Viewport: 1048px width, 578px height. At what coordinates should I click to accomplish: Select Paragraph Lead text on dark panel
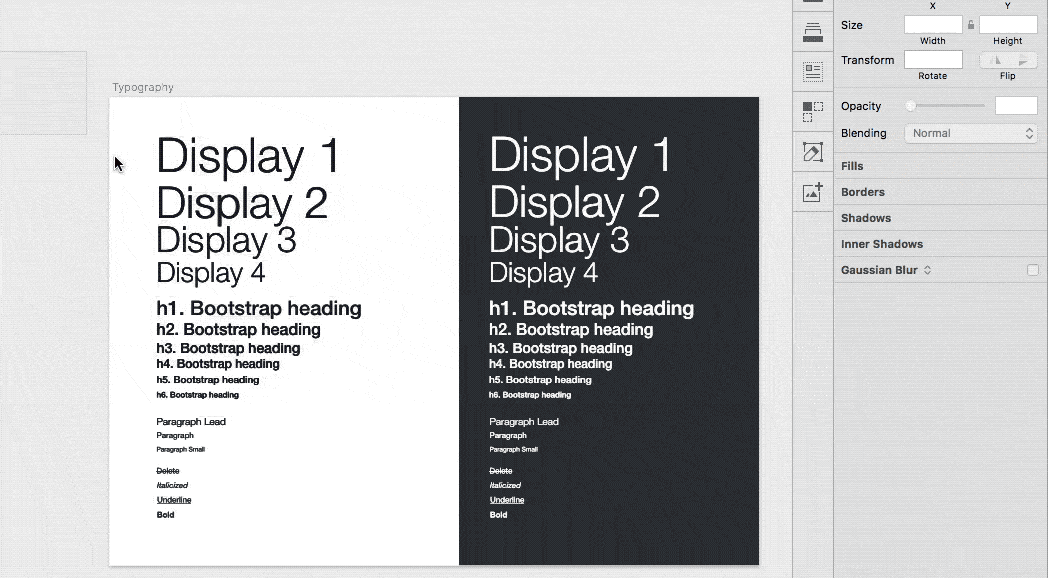524,422
